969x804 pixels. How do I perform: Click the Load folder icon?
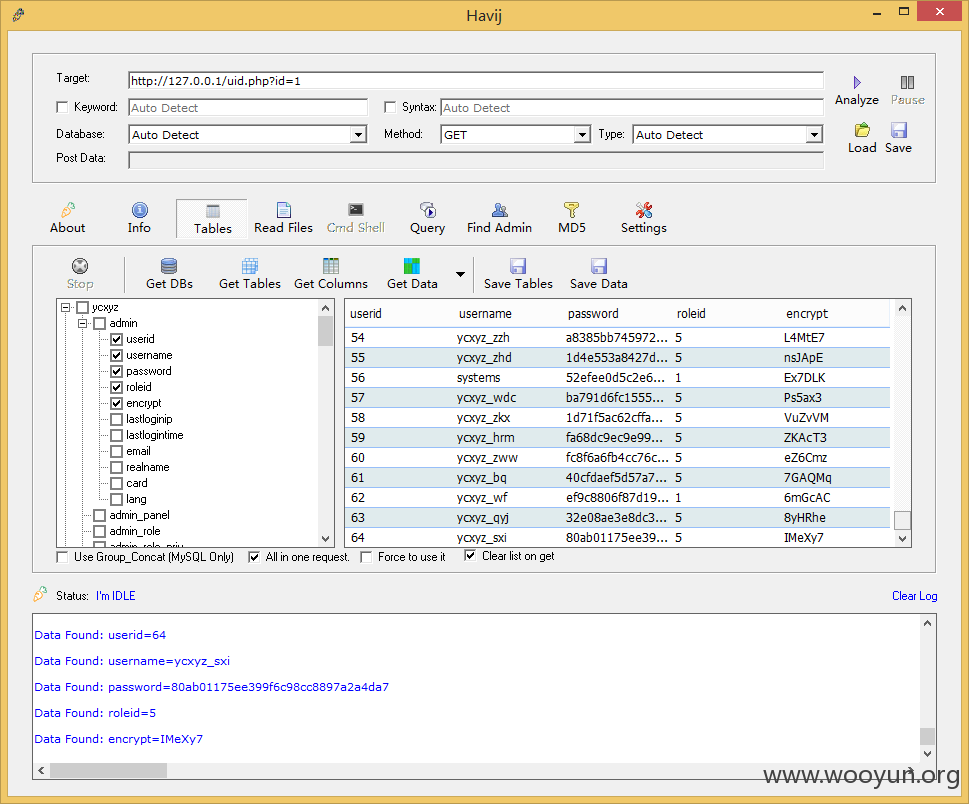(862, 130)
